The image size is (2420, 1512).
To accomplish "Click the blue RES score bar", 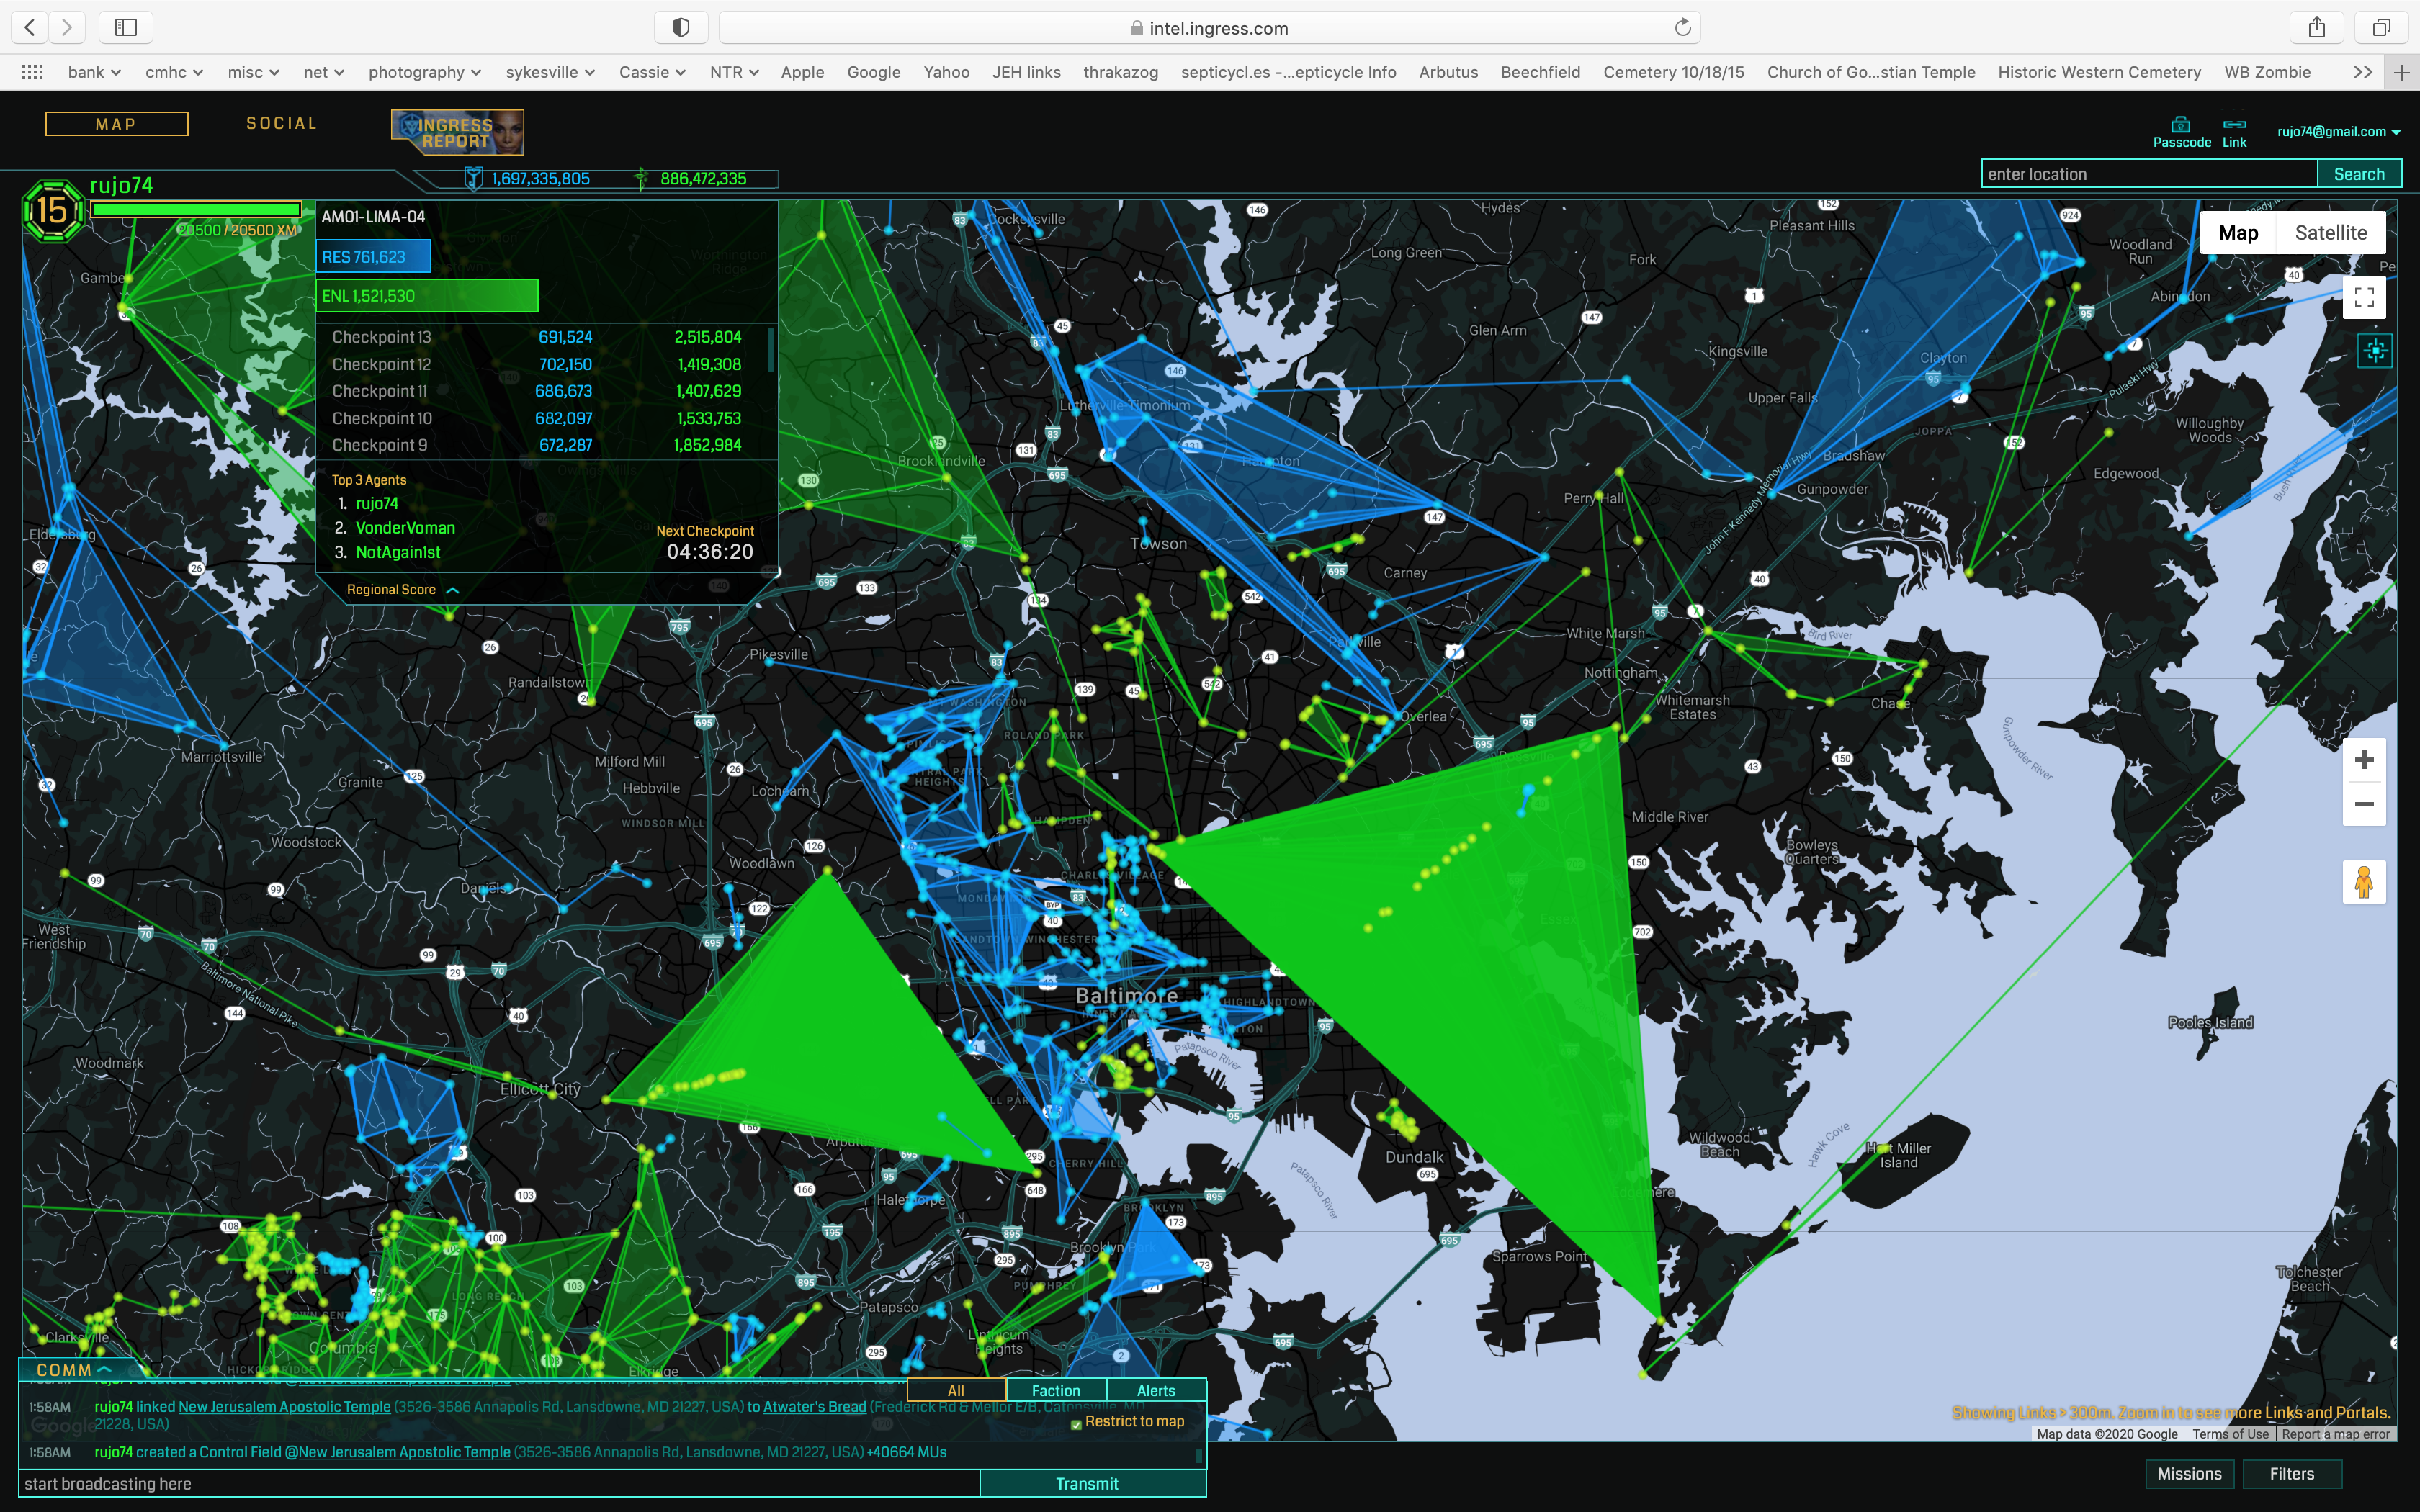I will (374, 256).
